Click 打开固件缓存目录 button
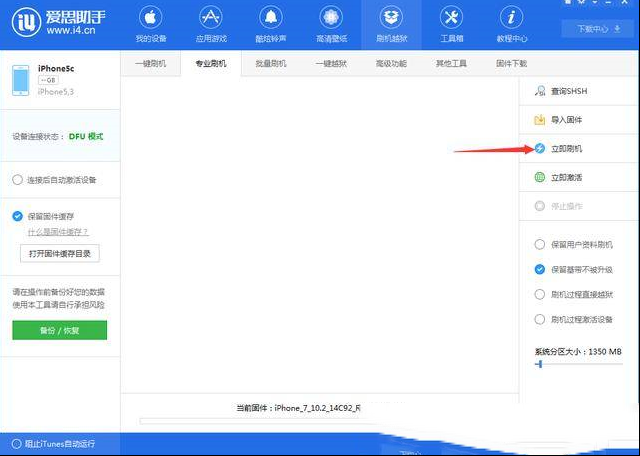The height and width of the screenshot is (456, 640). pyautogui.click(x=60, y=254)
